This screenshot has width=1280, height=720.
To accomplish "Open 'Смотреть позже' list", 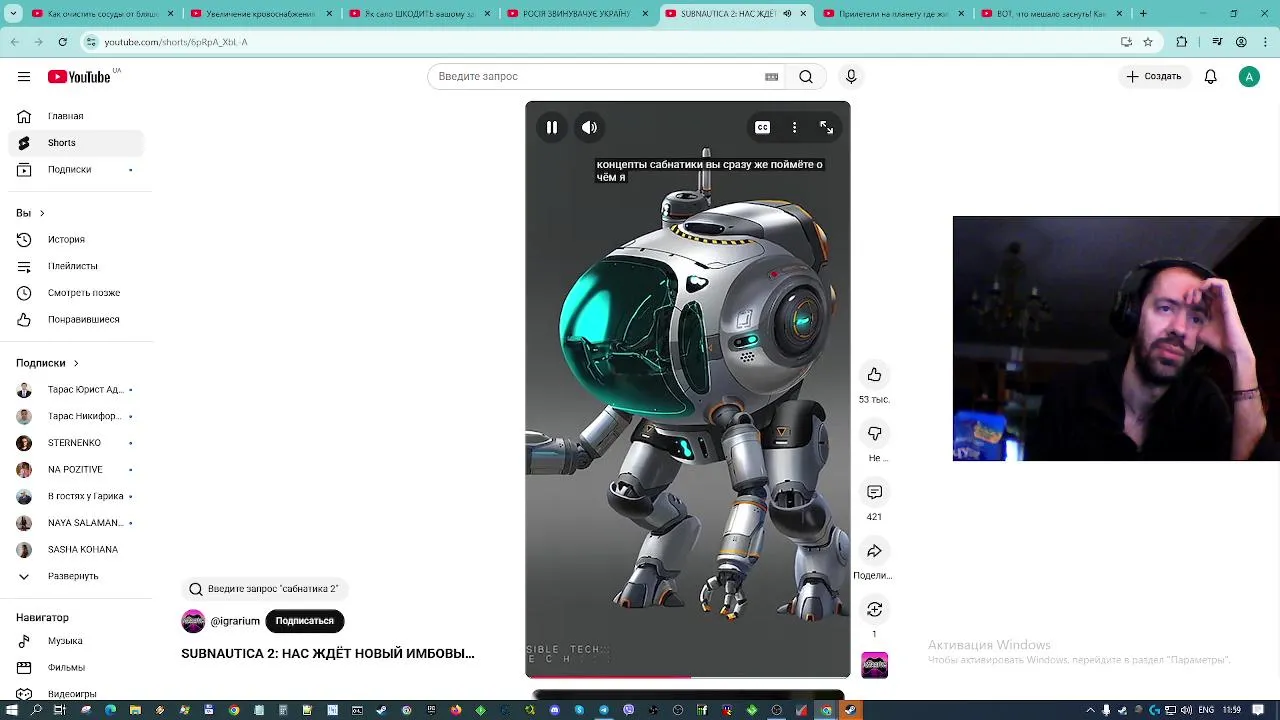I will tap(75, 293).
